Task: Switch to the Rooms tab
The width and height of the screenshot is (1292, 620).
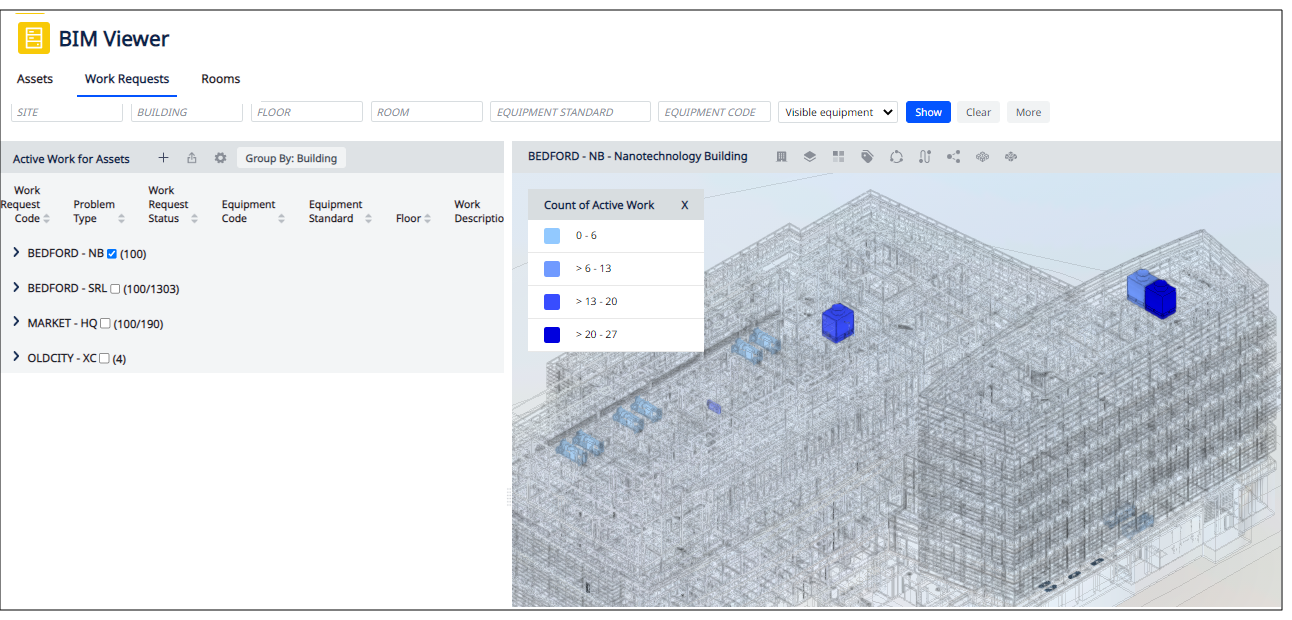Action: tap(220, 79)
